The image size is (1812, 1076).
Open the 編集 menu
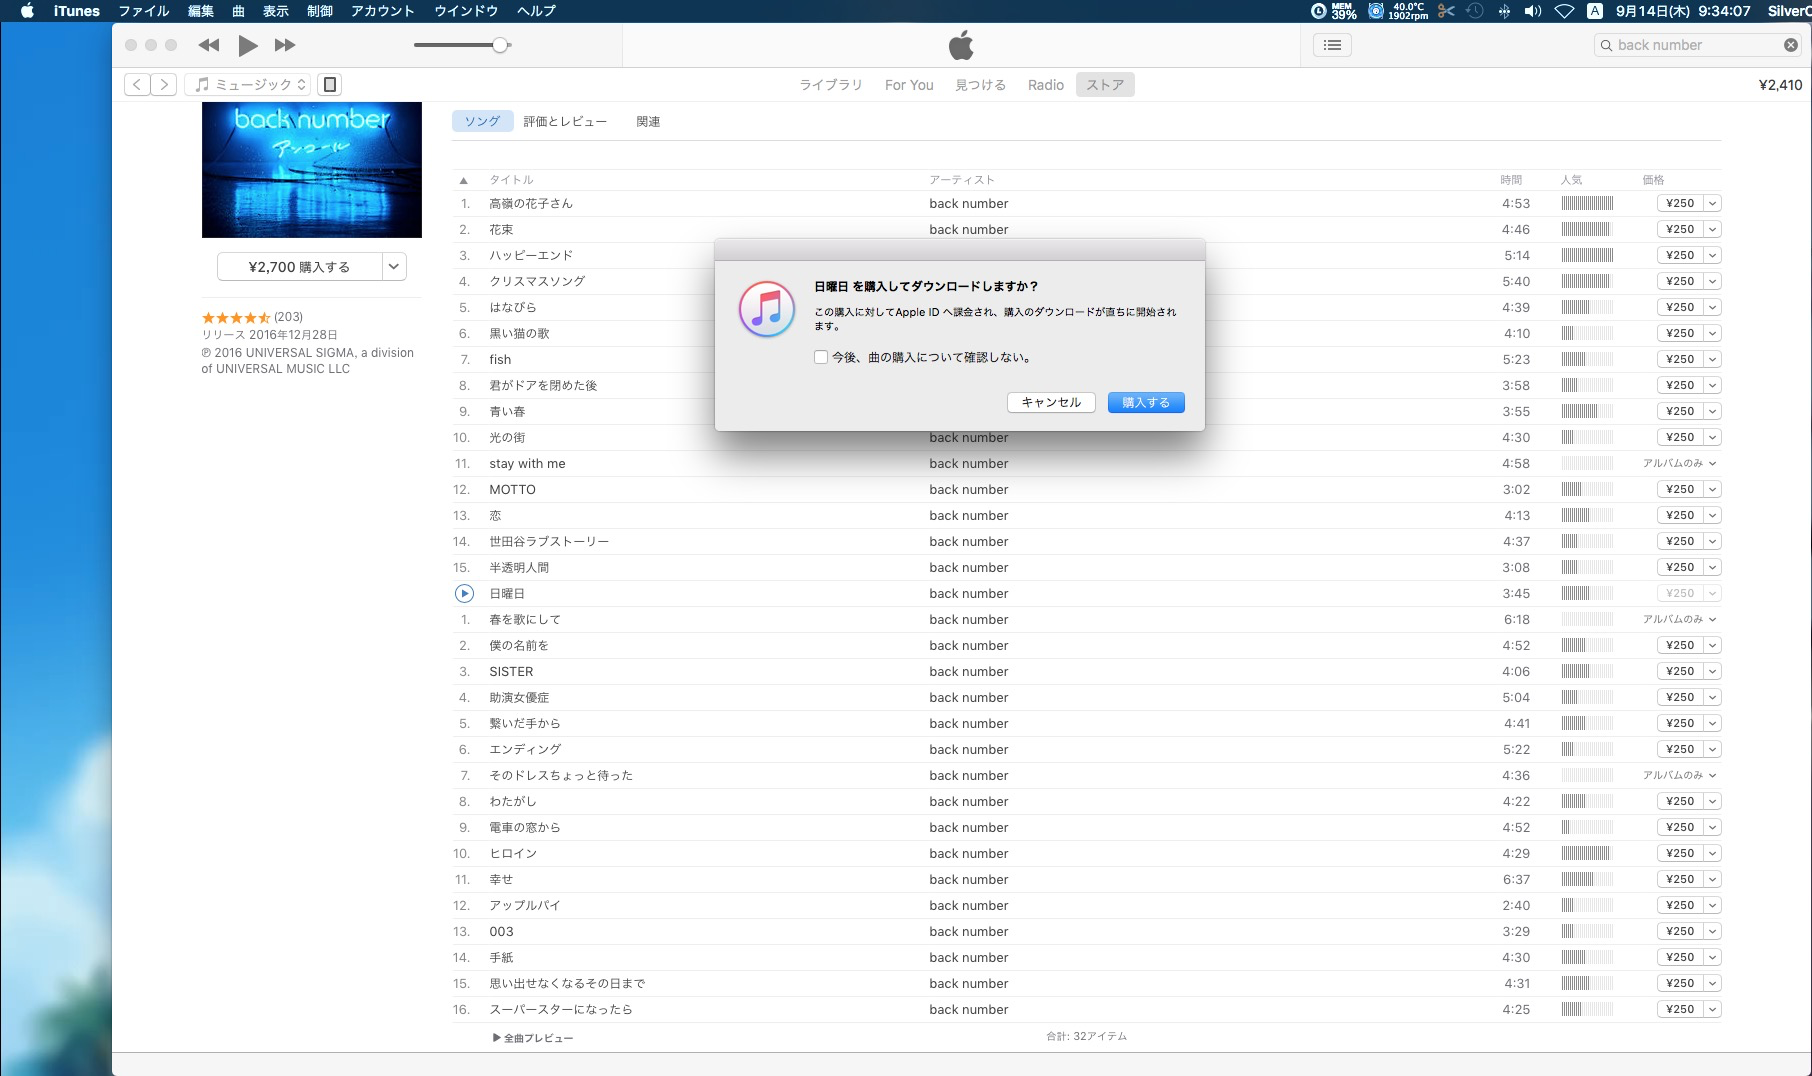[201, 11]
